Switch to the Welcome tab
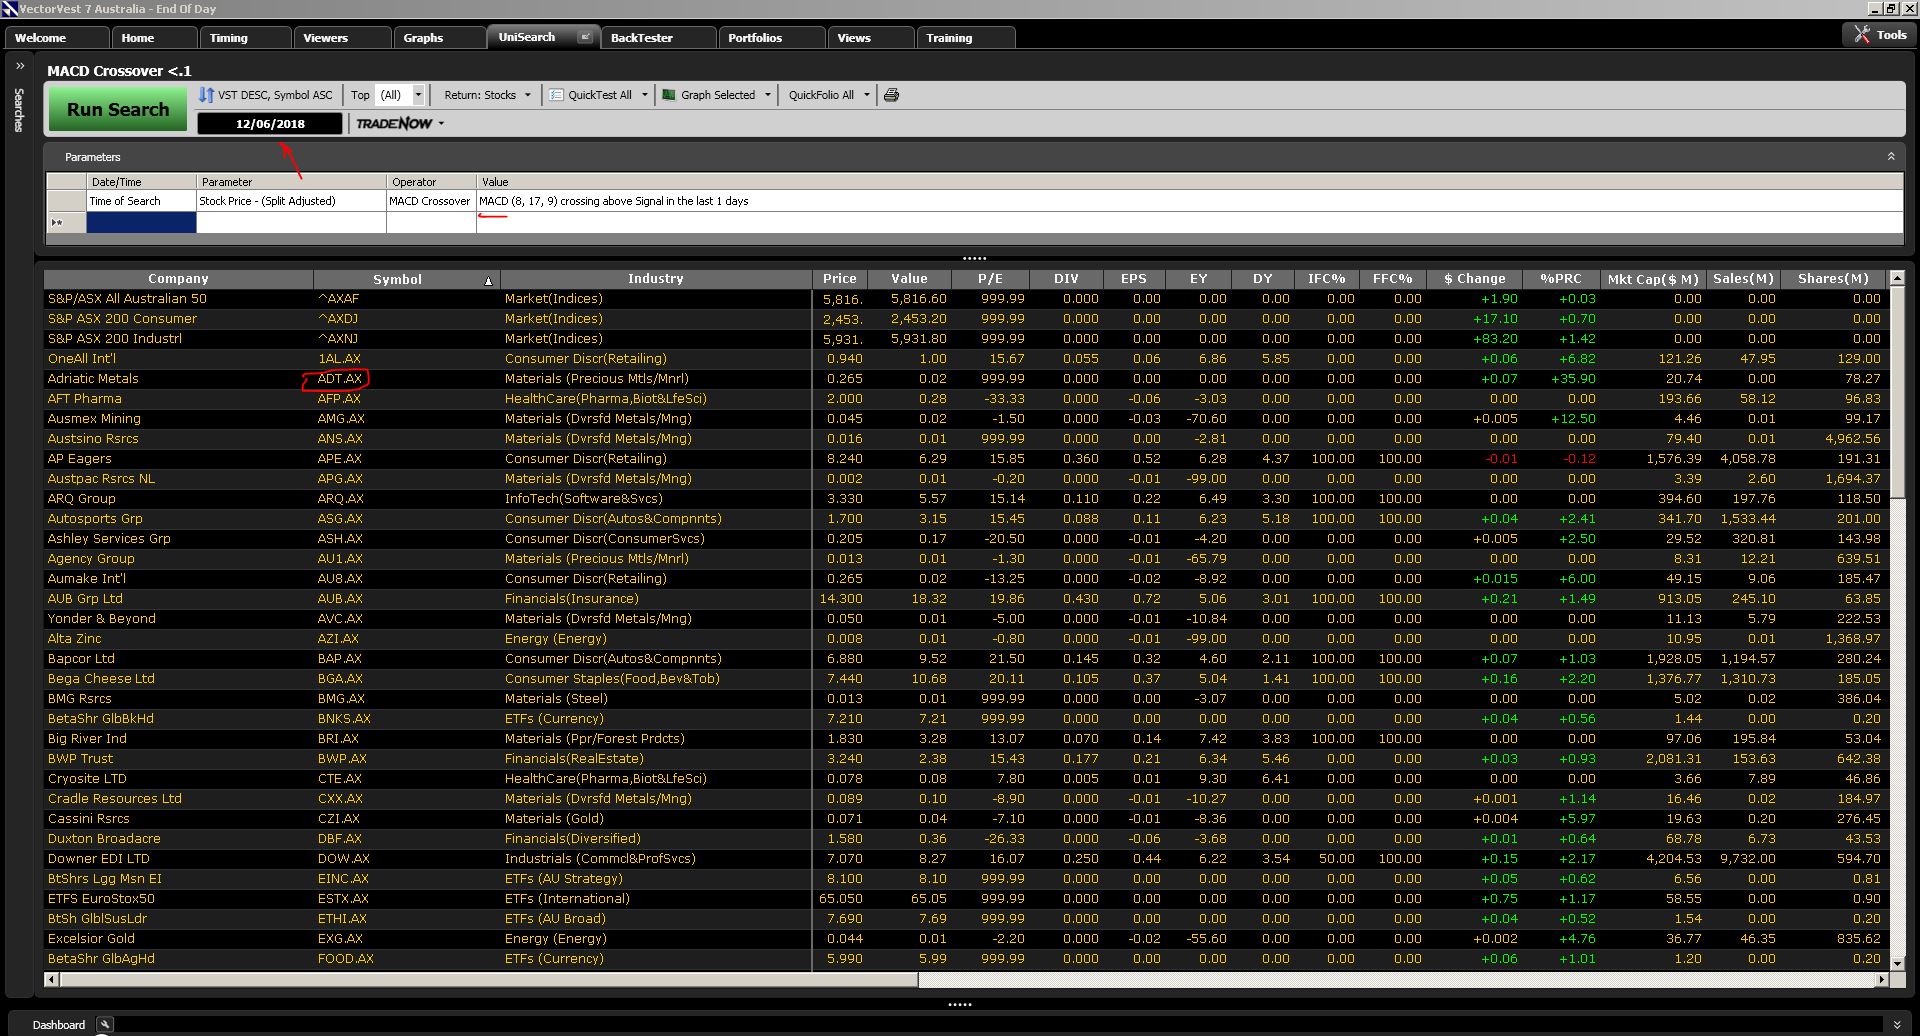The height and width of the screenshot is (1036, 1920). pos(57,38)
